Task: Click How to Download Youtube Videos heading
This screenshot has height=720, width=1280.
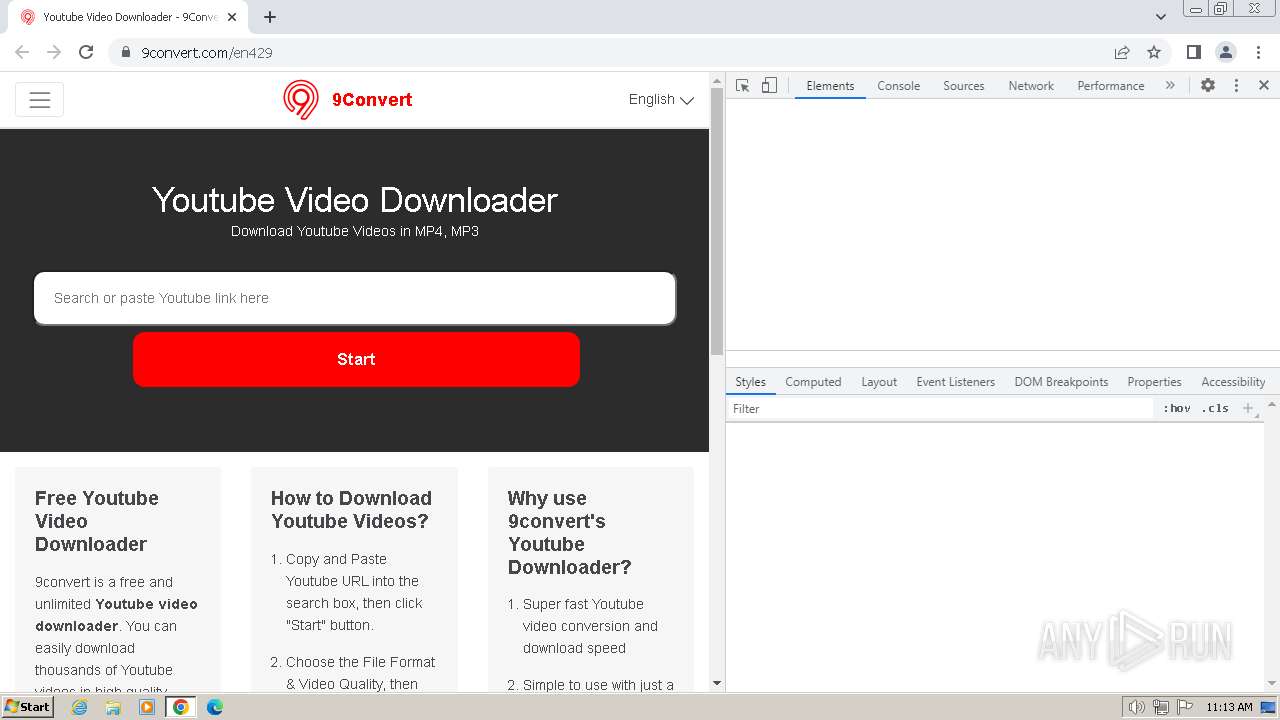Action: pyautogui.click(x=351, y=509)
